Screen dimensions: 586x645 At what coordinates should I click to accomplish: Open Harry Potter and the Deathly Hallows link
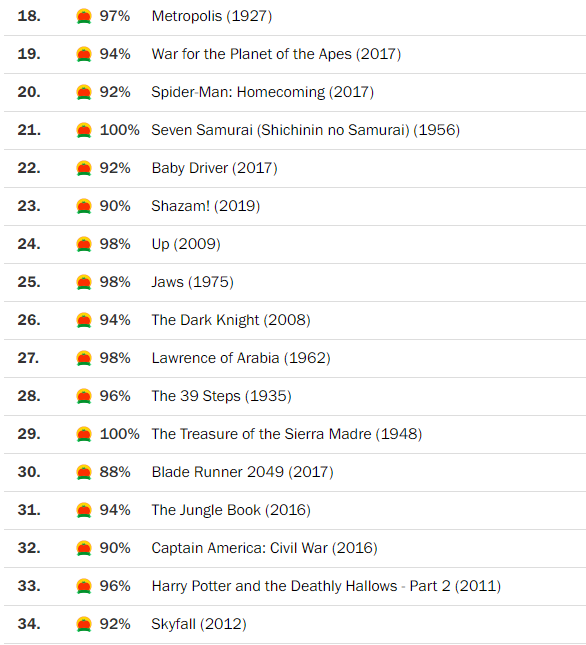(327, 586)
